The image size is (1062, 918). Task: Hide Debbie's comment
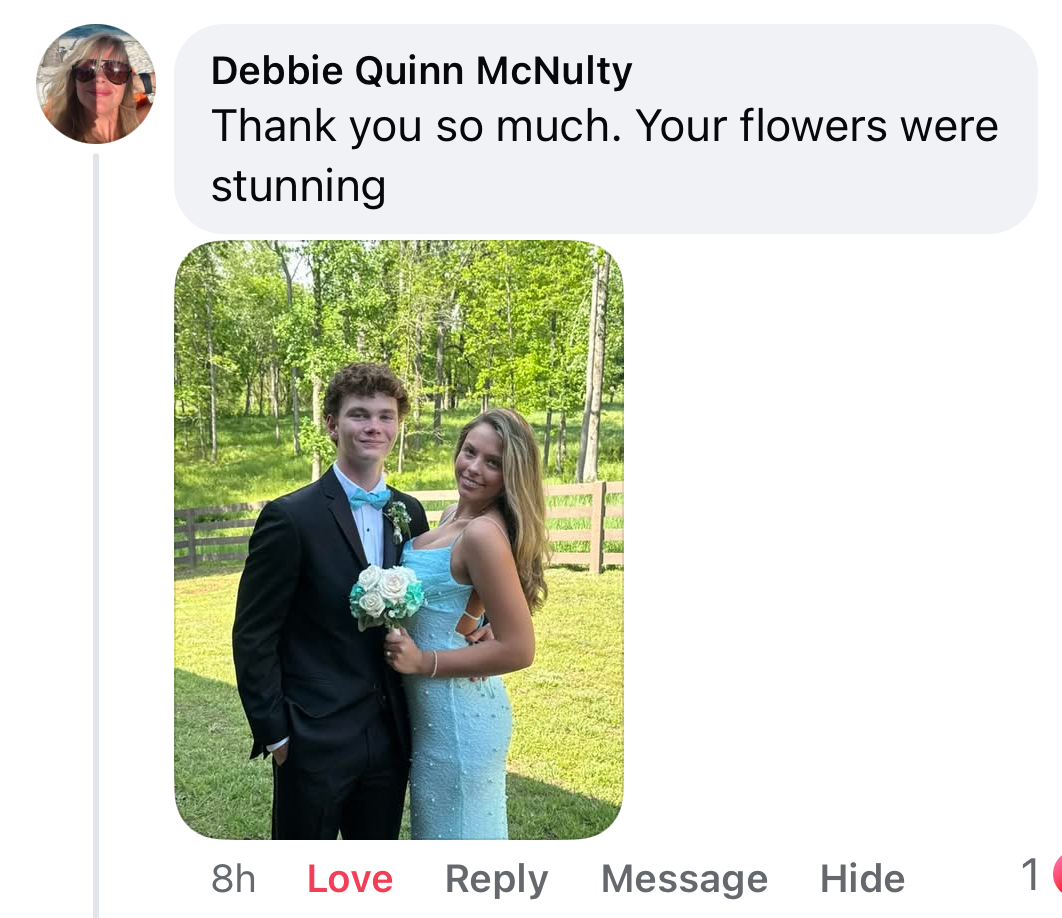[862, 879]
